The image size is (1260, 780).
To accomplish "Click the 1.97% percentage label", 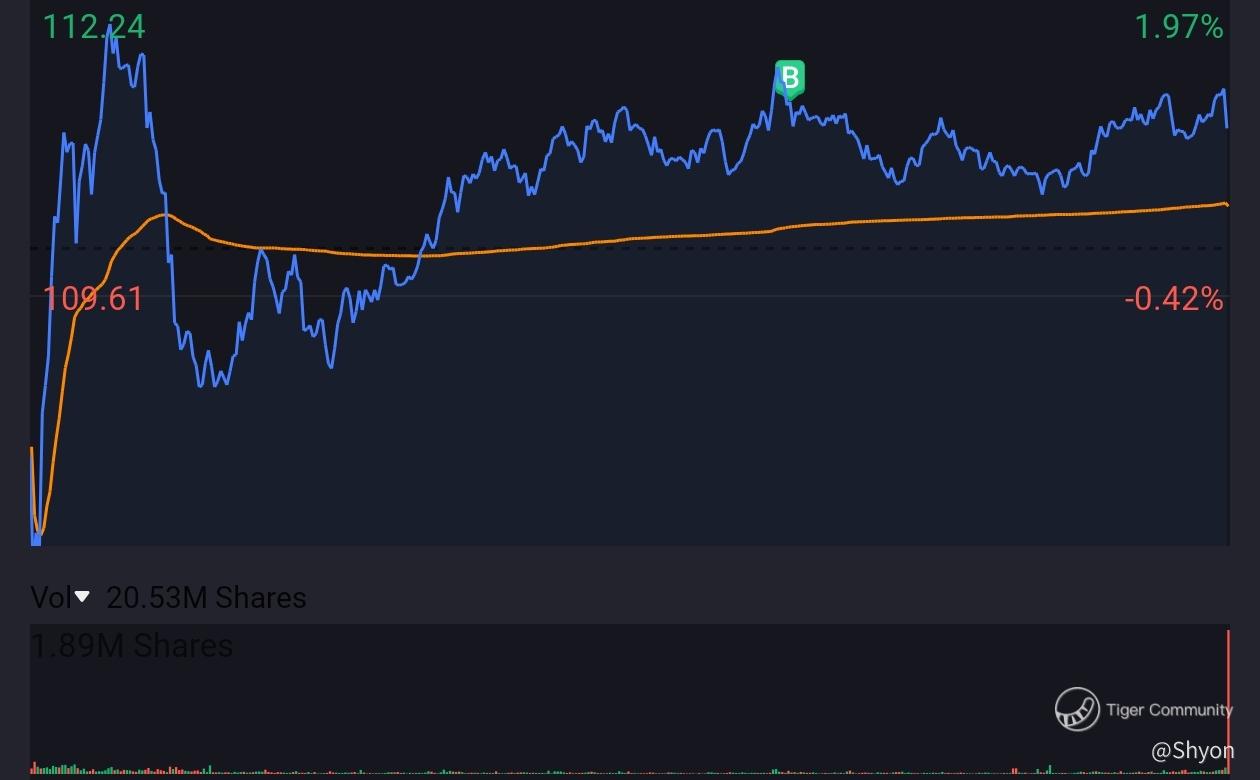I will click(1179, 27).
